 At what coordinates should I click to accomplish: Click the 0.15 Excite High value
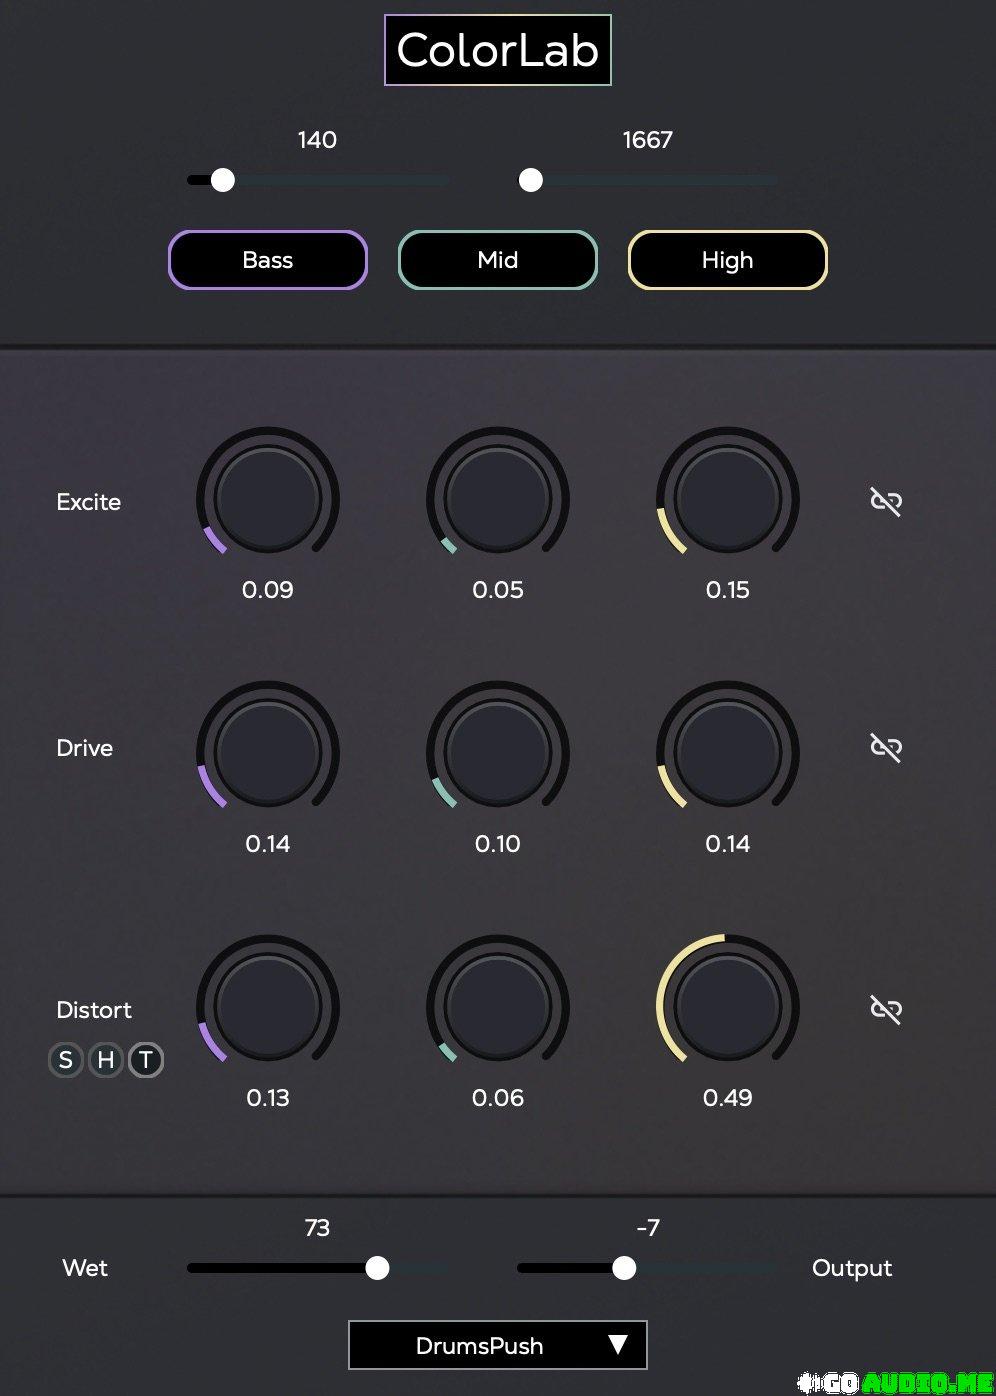[728, 590]
